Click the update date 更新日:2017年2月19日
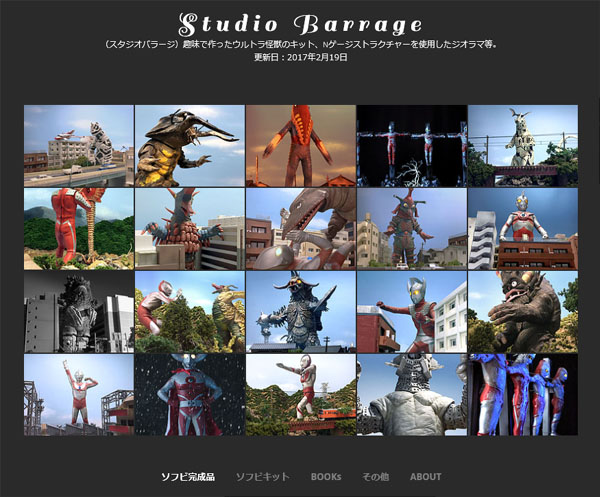 (301, 57)
